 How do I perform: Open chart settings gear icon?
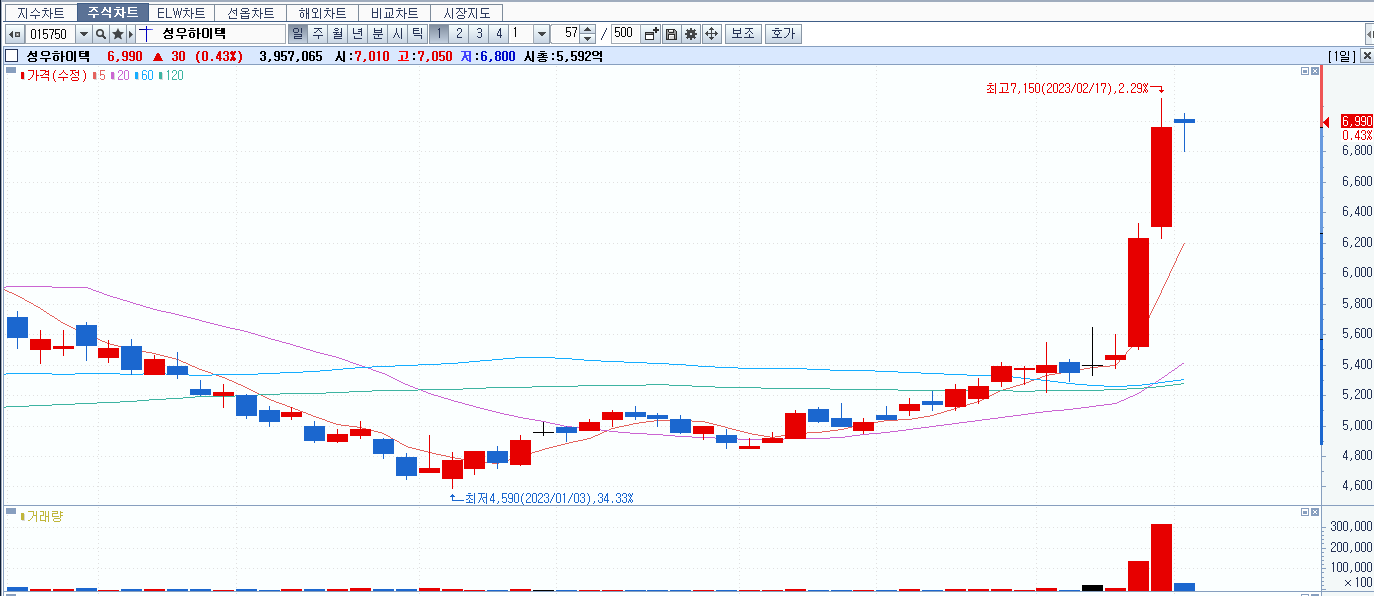(x=691, y=34)
